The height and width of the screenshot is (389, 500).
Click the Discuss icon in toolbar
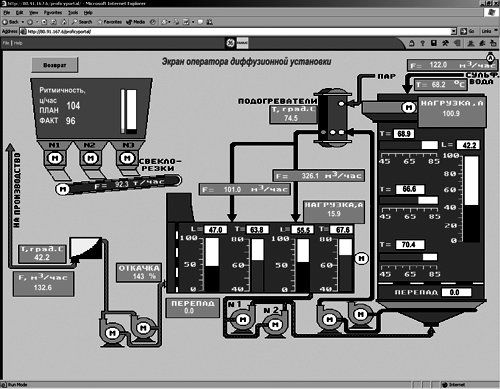tap(200, 22)
